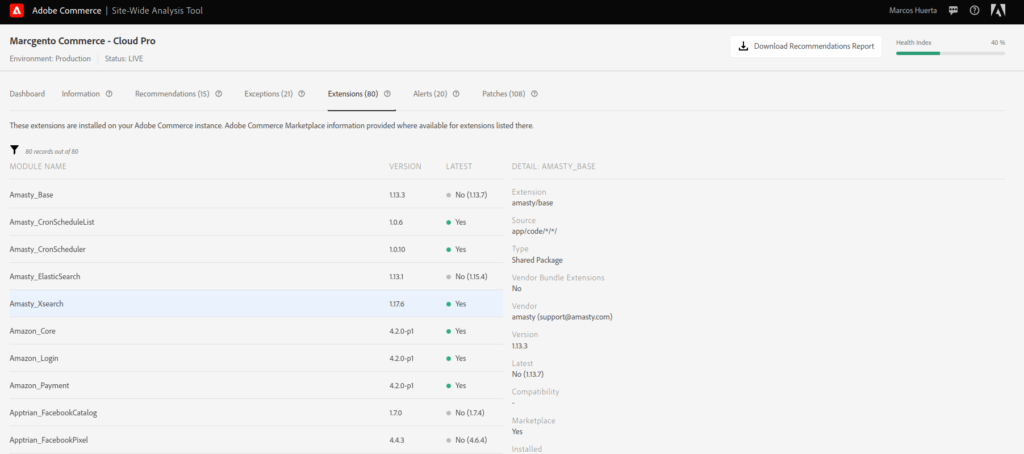Click the Yes status in Amazon_Payment row
Screen dimensions: 1024x454
pyautogui.click(x=460, y=385)
